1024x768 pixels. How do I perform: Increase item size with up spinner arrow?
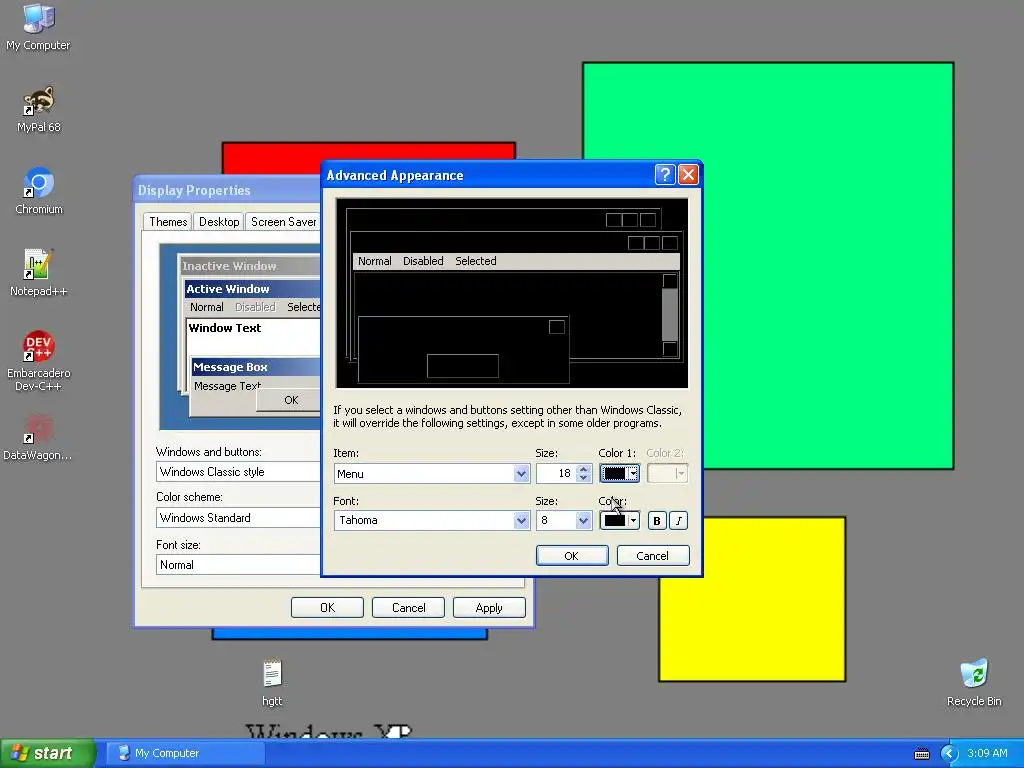(584, 469)
